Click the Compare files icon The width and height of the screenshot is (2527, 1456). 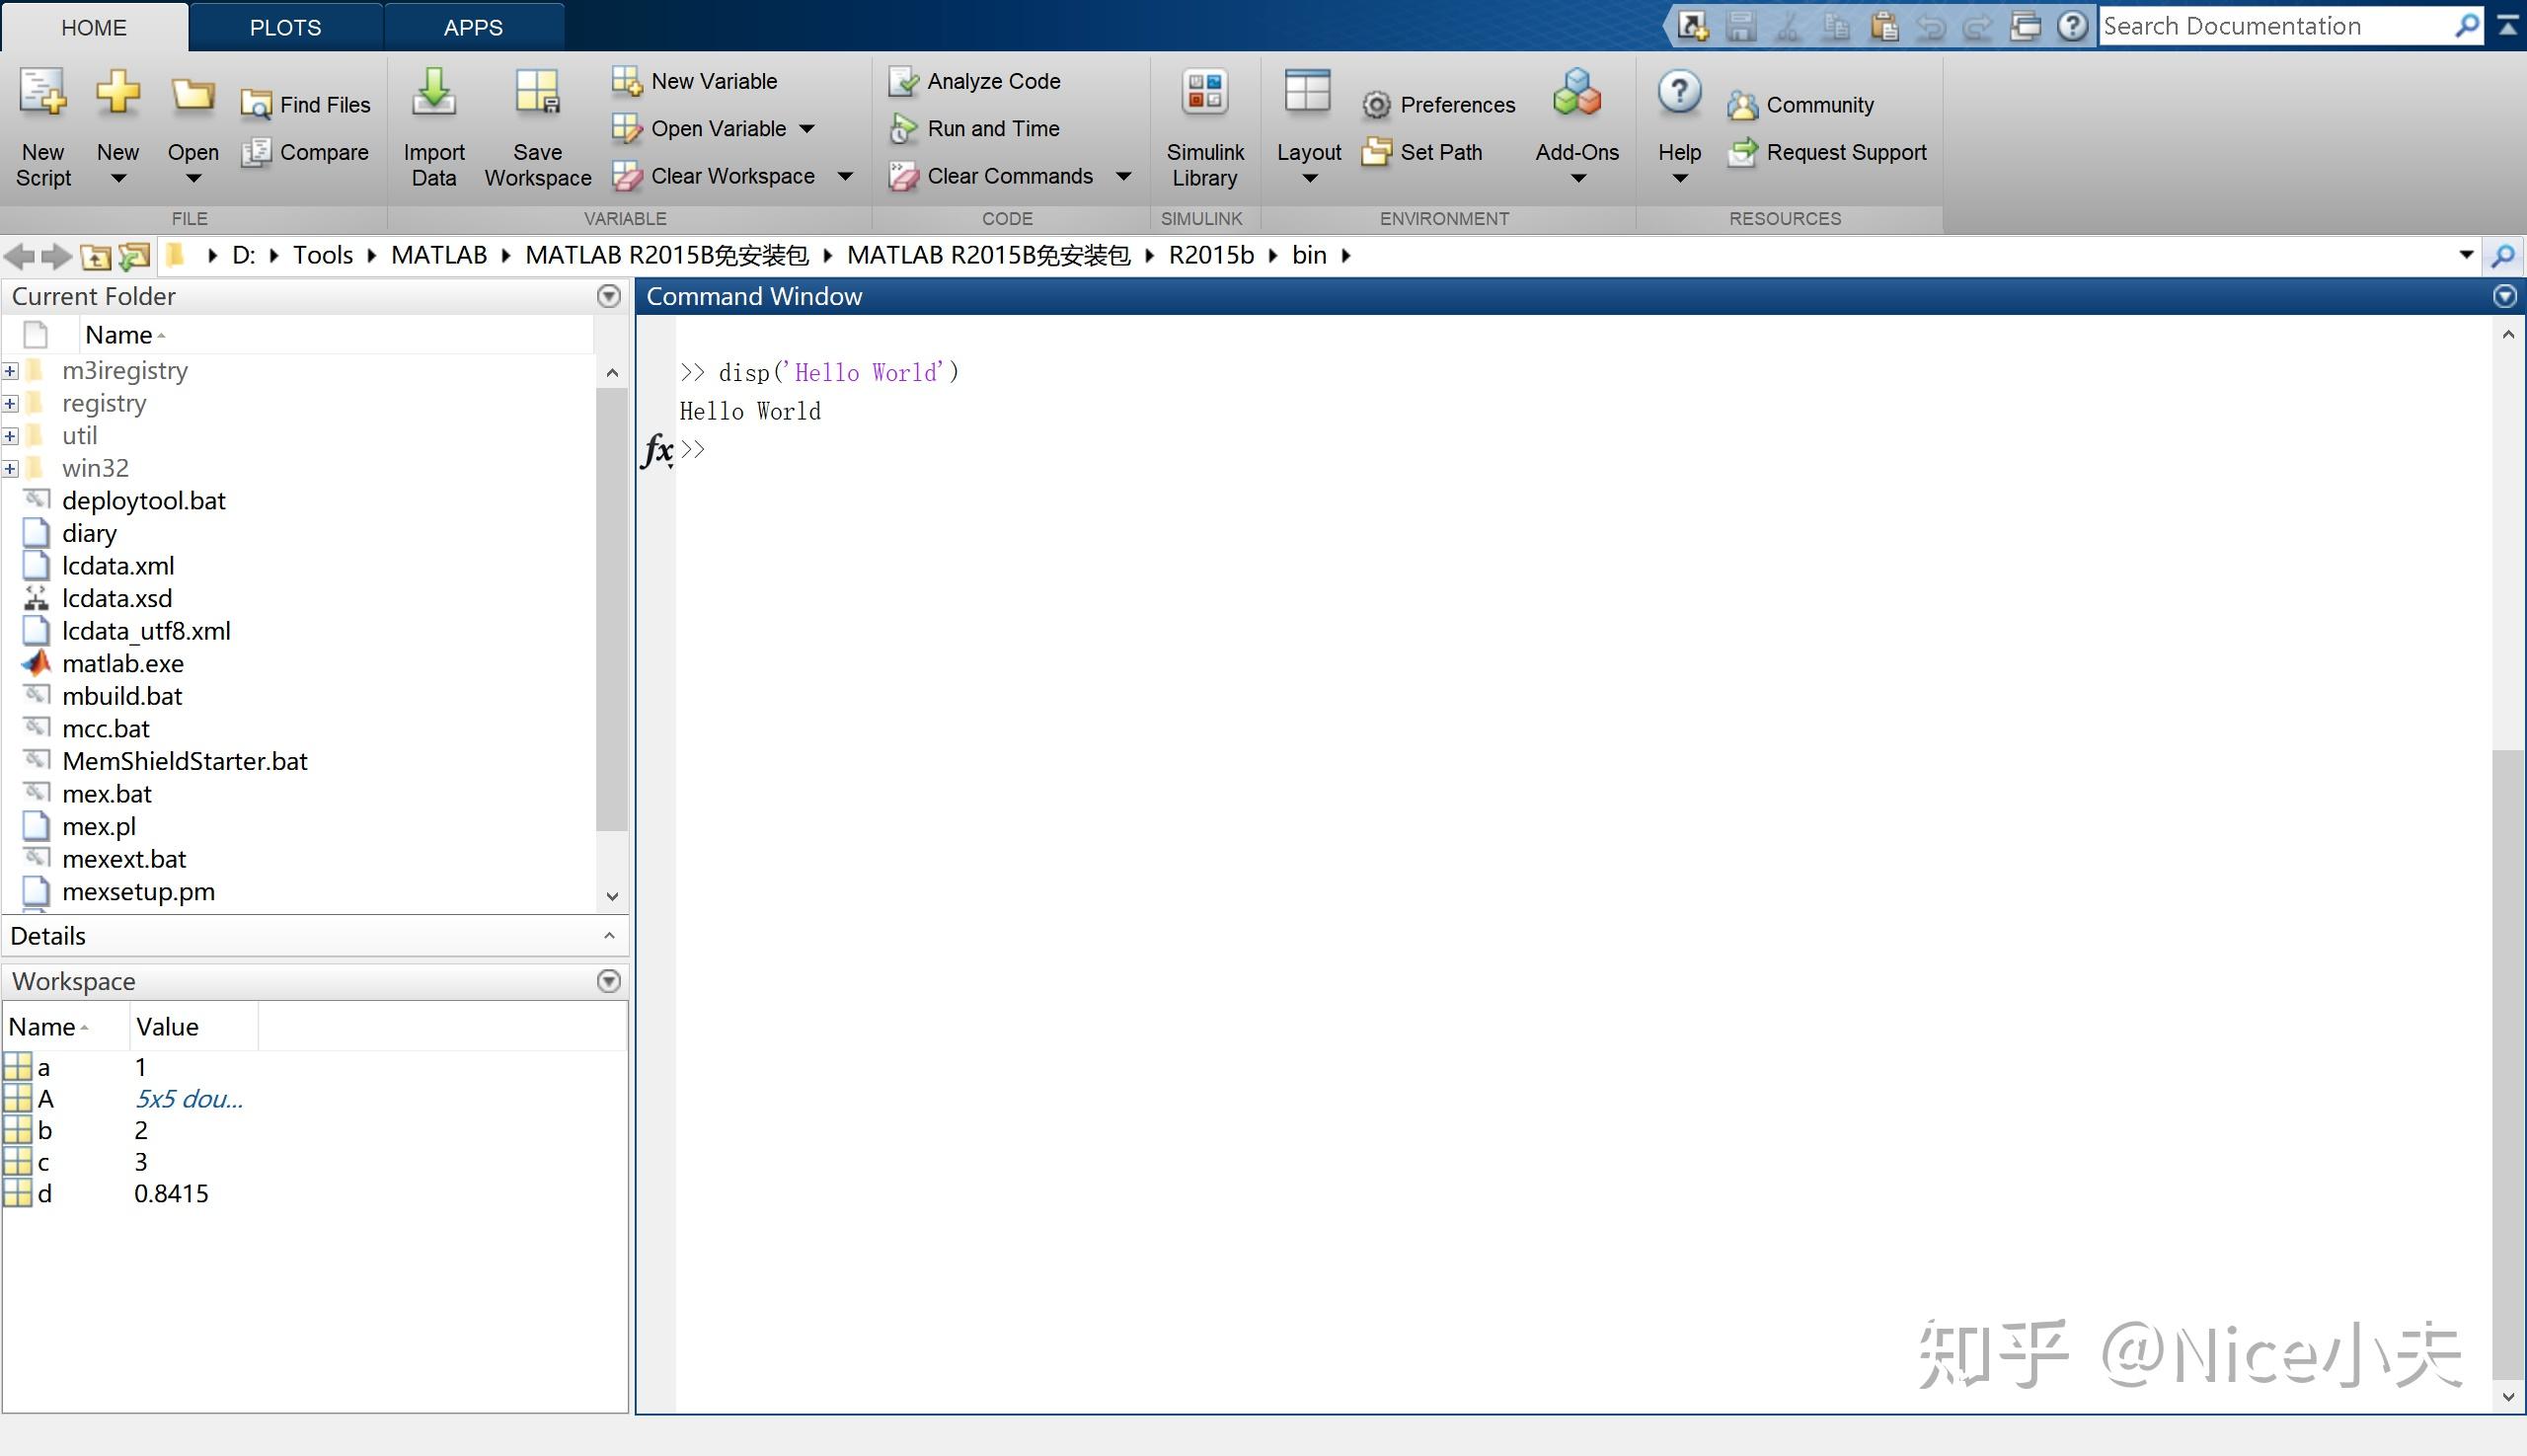[256, 153]
